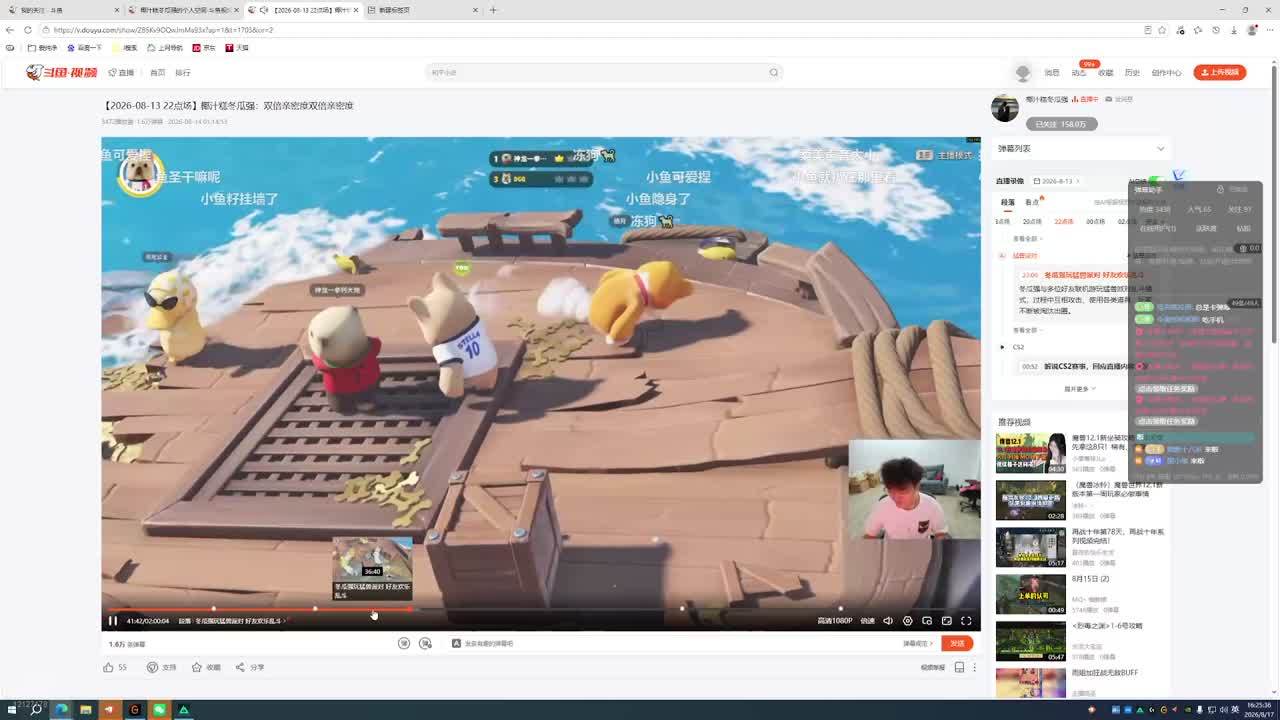This screenshot has height=720, width=1280.
Task: Open 动态 feed with the 99+ badge
Action: tap(1079, 73)
